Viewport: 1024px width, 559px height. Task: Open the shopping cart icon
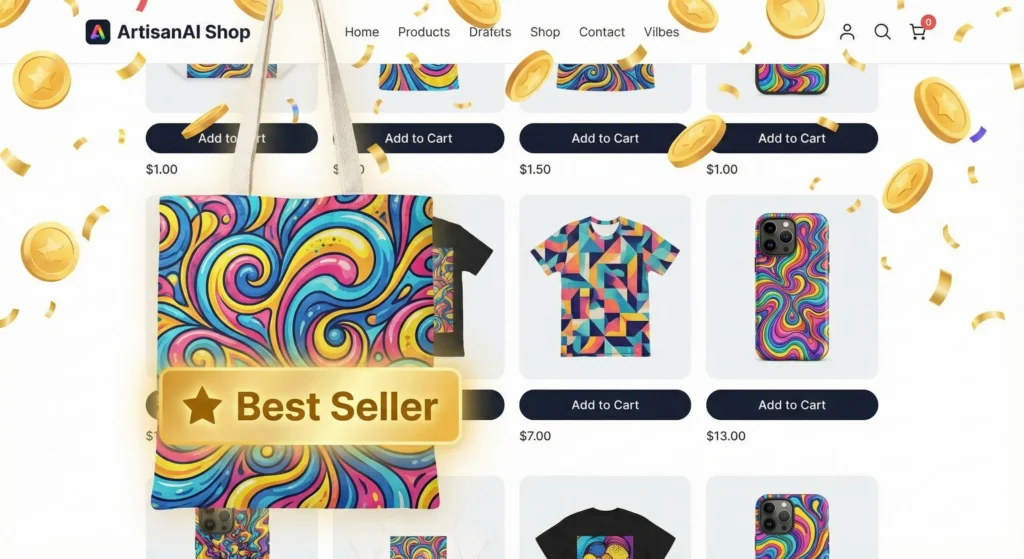(x=918, y=32)
